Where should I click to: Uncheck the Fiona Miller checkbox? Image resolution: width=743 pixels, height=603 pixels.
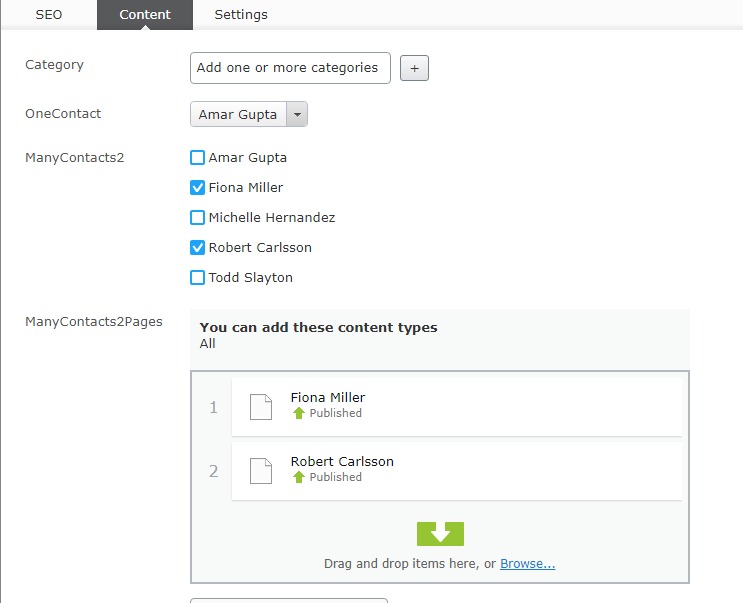coord(198,188)
